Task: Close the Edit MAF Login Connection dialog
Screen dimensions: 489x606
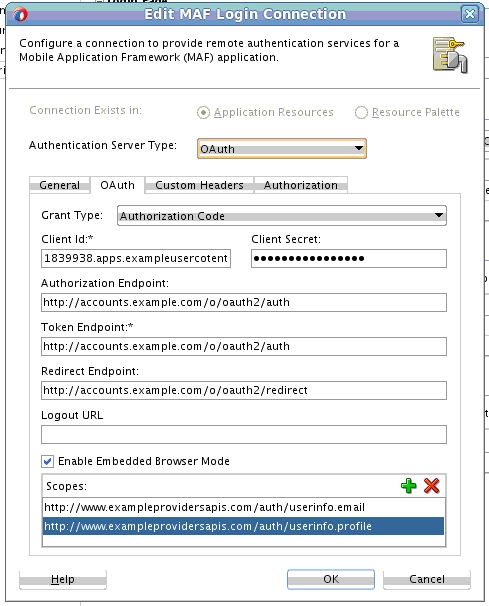Action: click(x=470, y=15)
